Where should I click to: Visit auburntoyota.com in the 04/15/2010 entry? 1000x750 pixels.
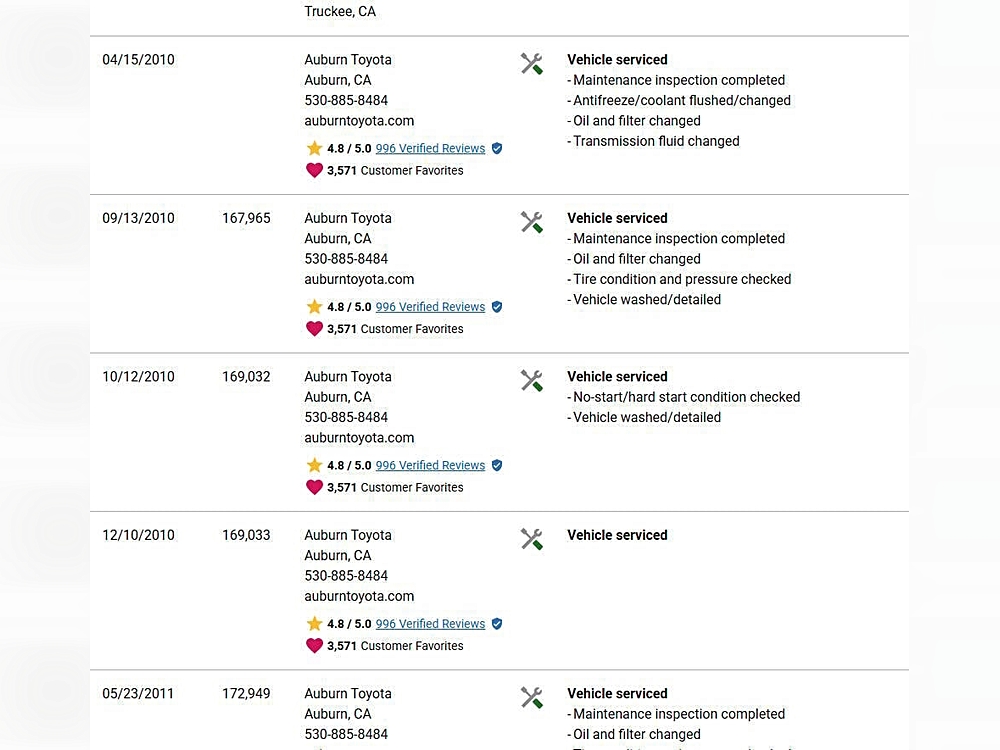[359, 121]
